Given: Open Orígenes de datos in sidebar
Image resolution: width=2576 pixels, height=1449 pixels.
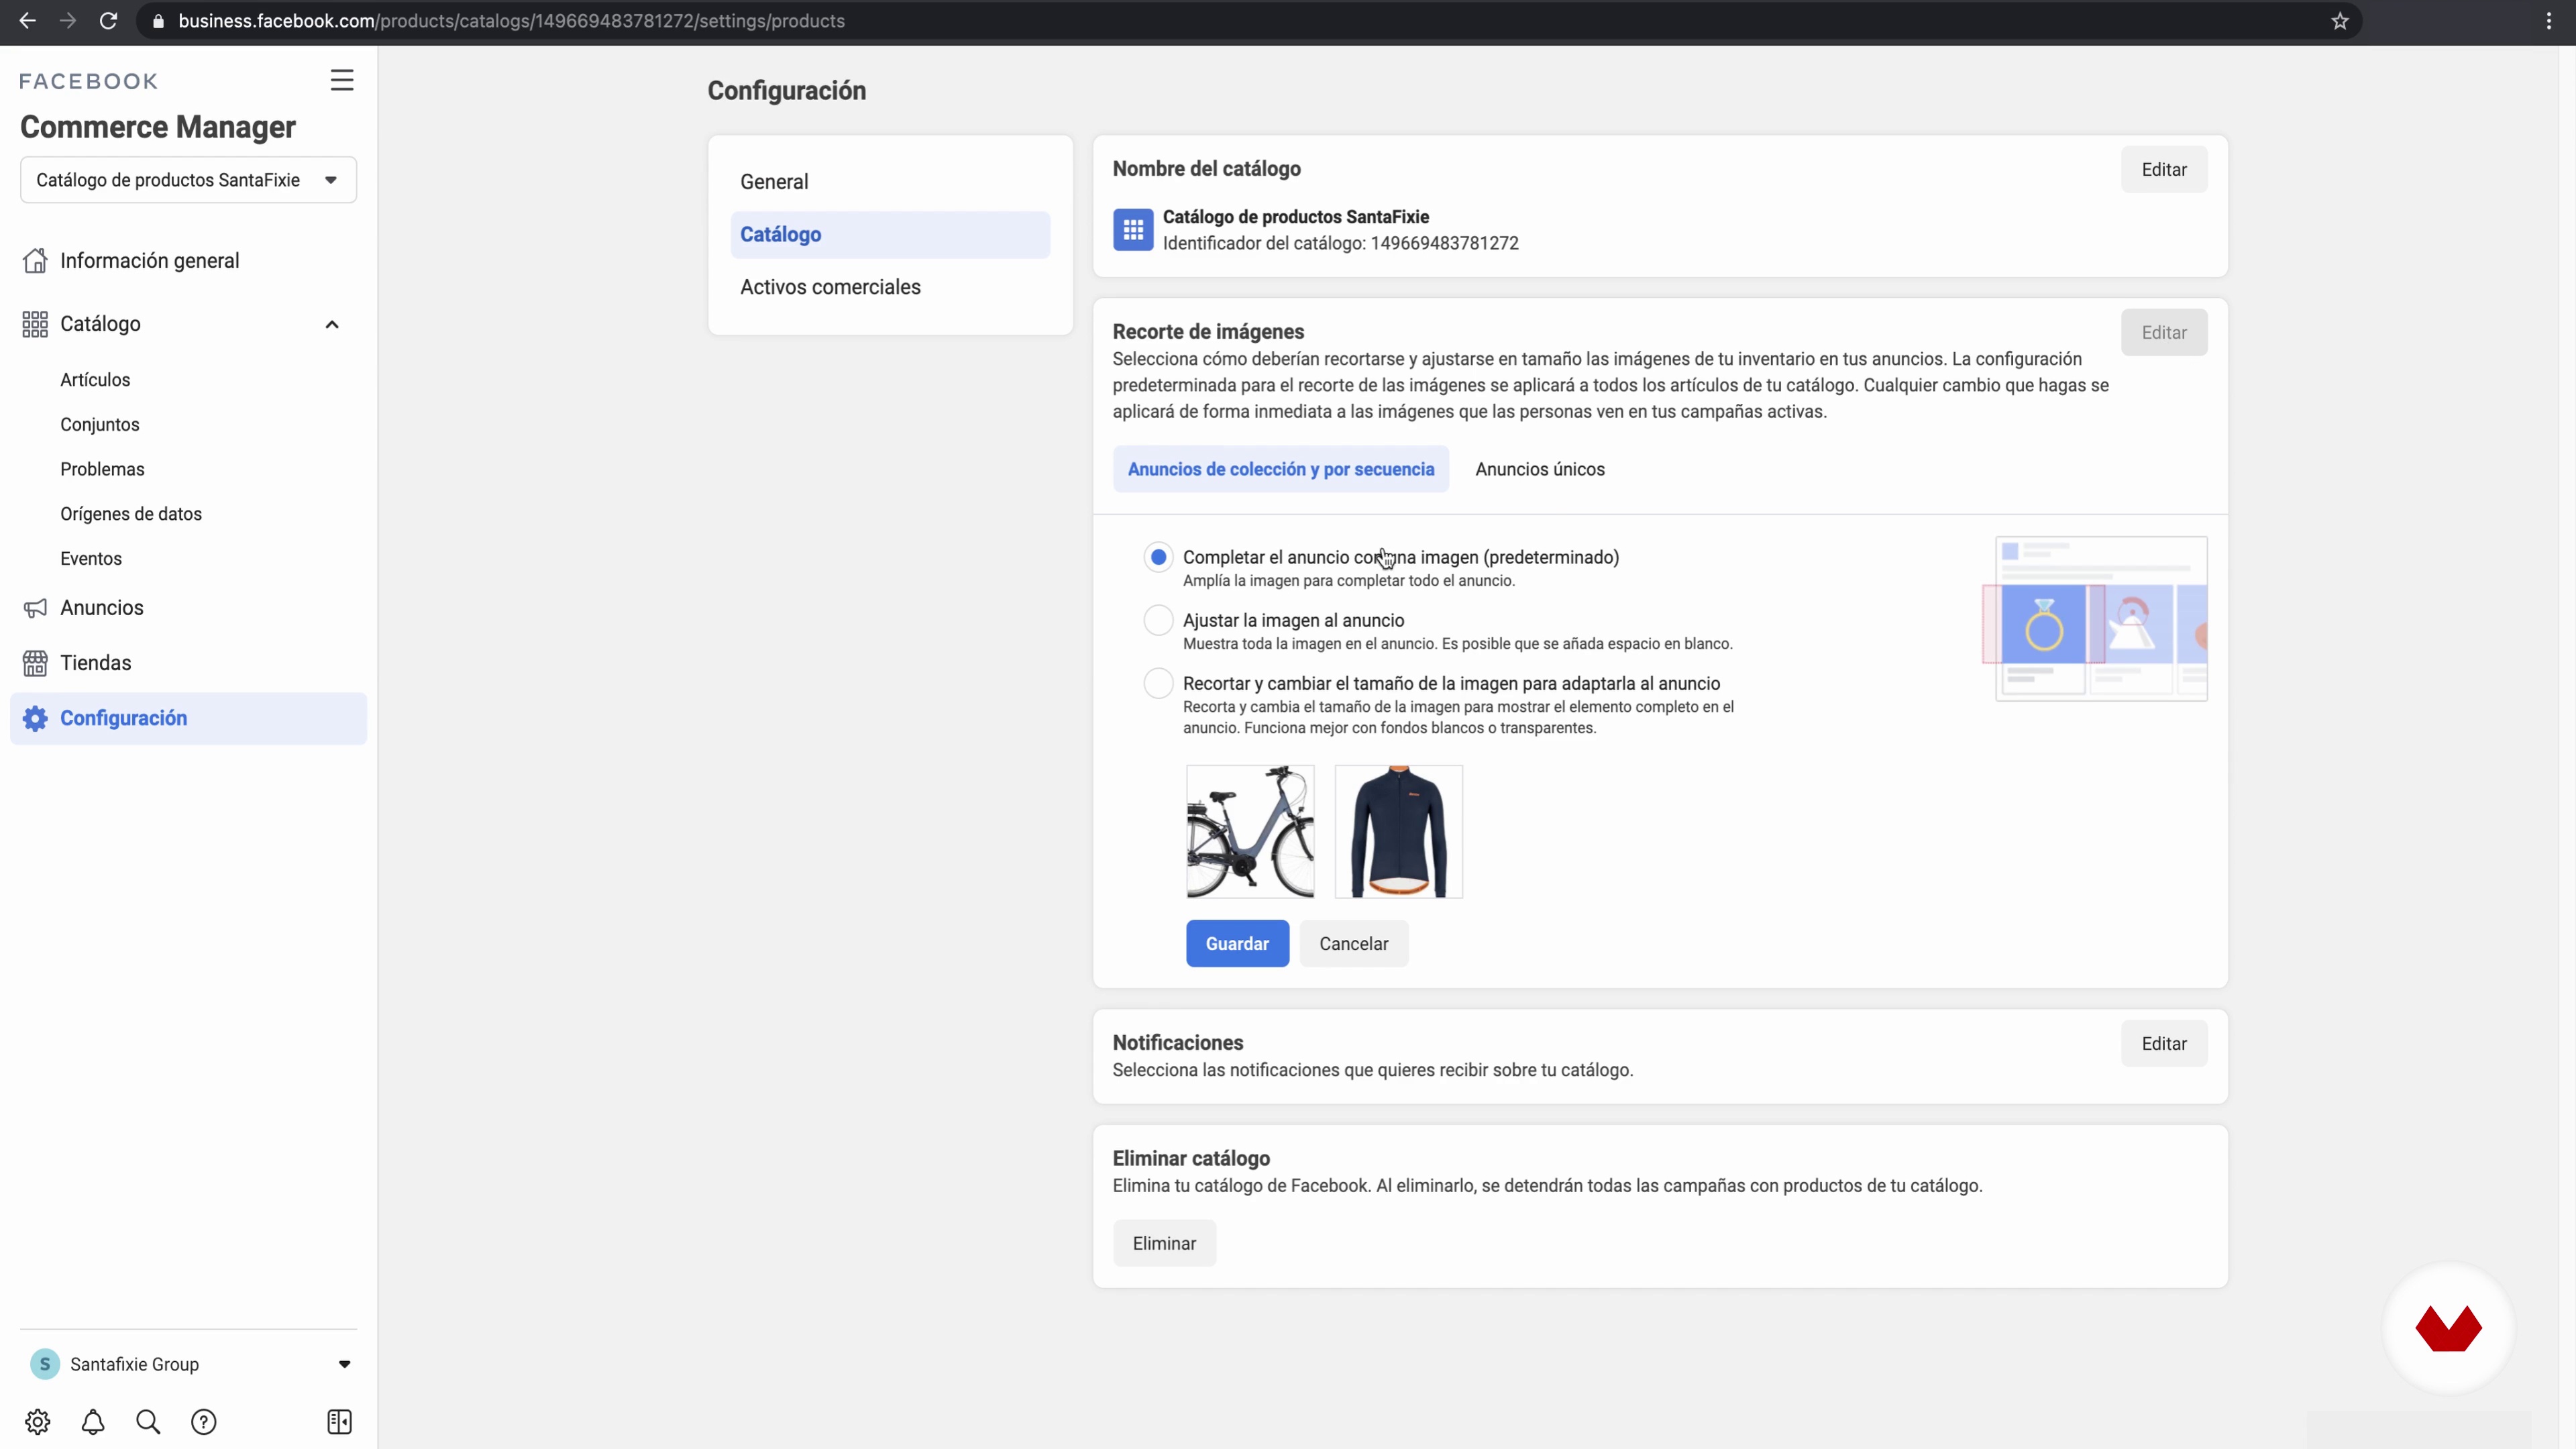Looking at the screenshot, I should click(131, 514).
